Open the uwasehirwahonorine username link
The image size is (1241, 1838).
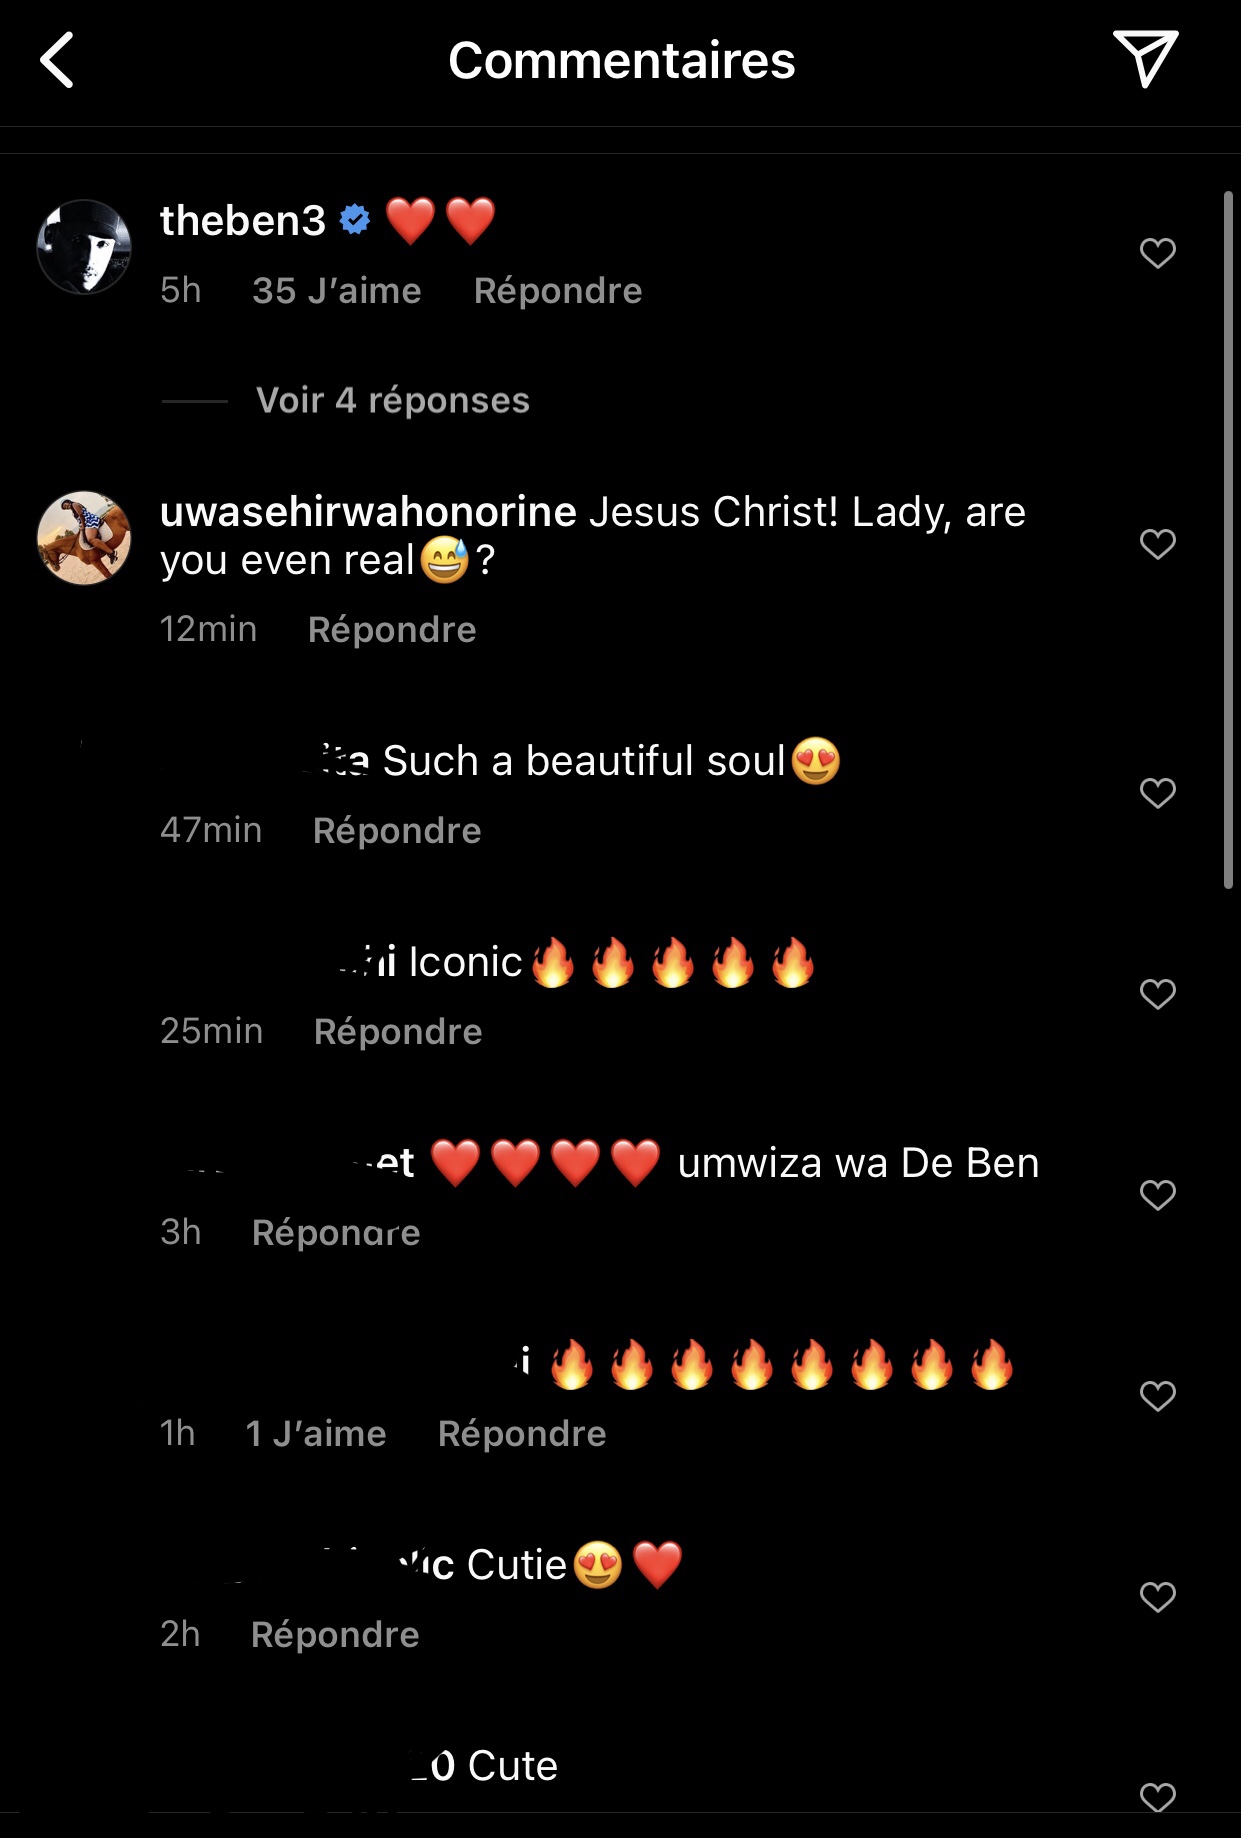368,512
